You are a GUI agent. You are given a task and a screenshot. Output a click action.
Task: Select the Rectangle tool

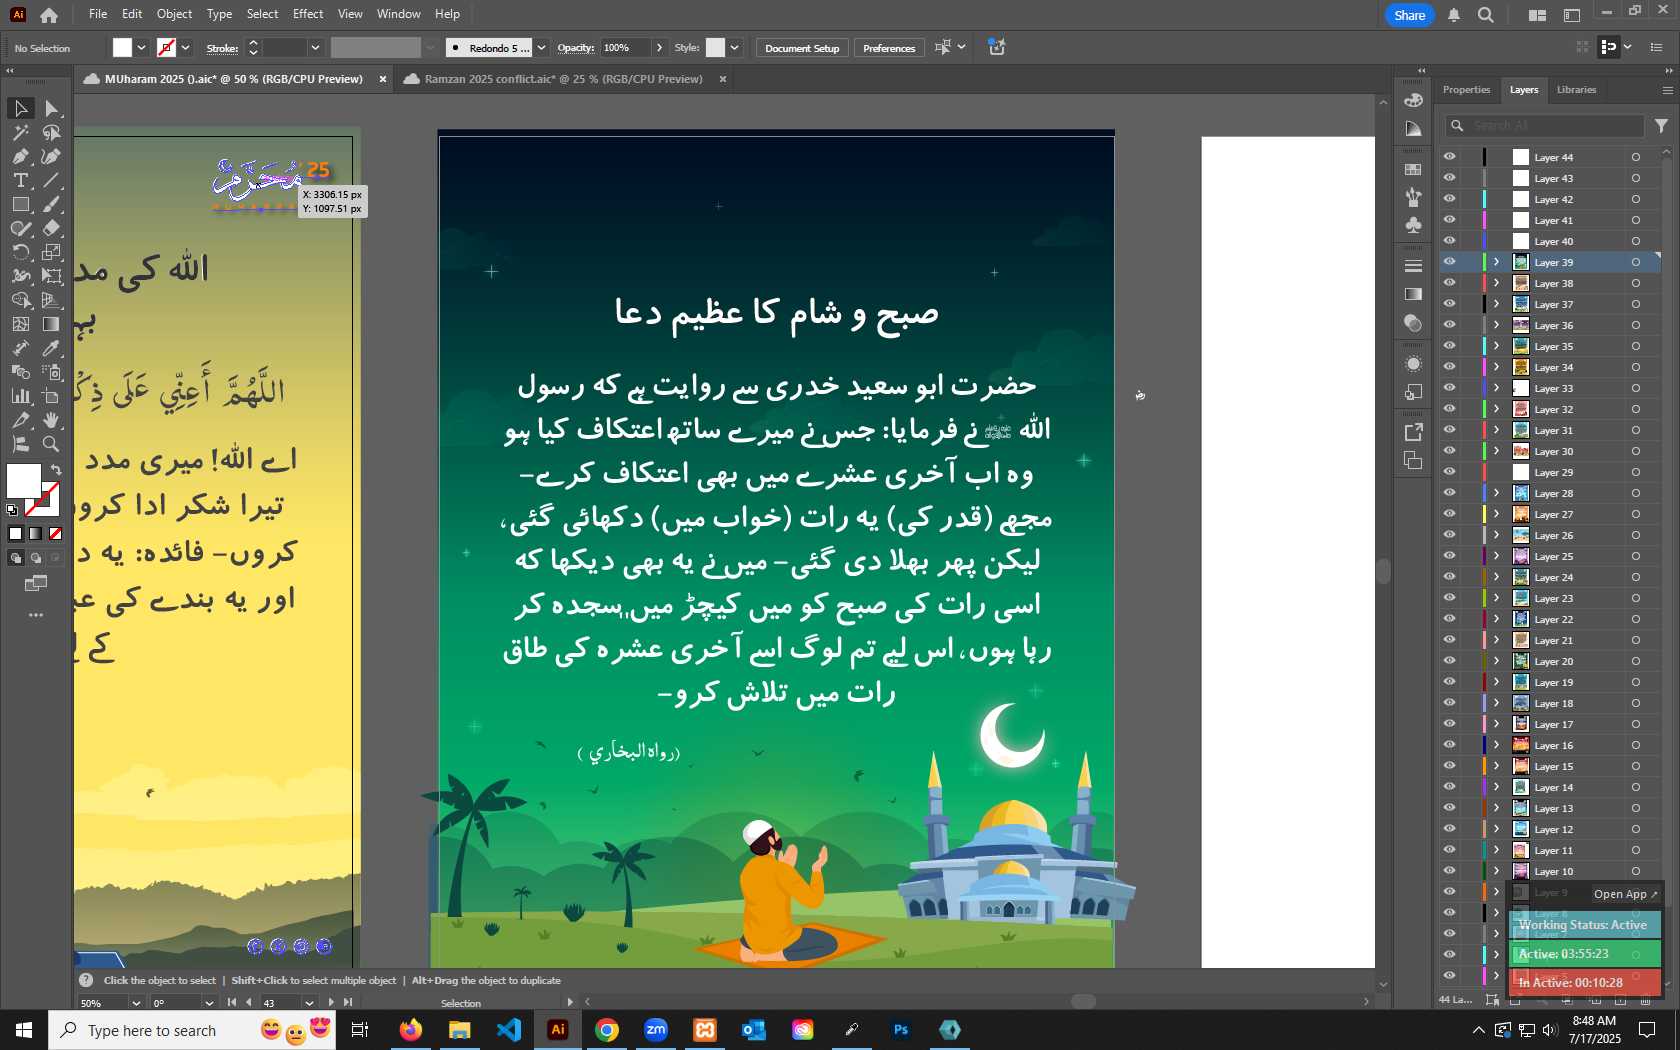(20, 204)
